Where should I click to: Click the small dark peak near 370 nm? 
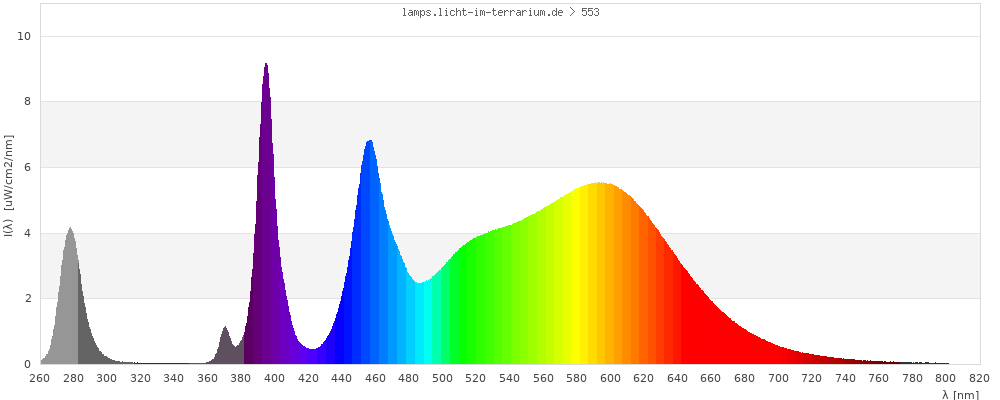(225, 330)
